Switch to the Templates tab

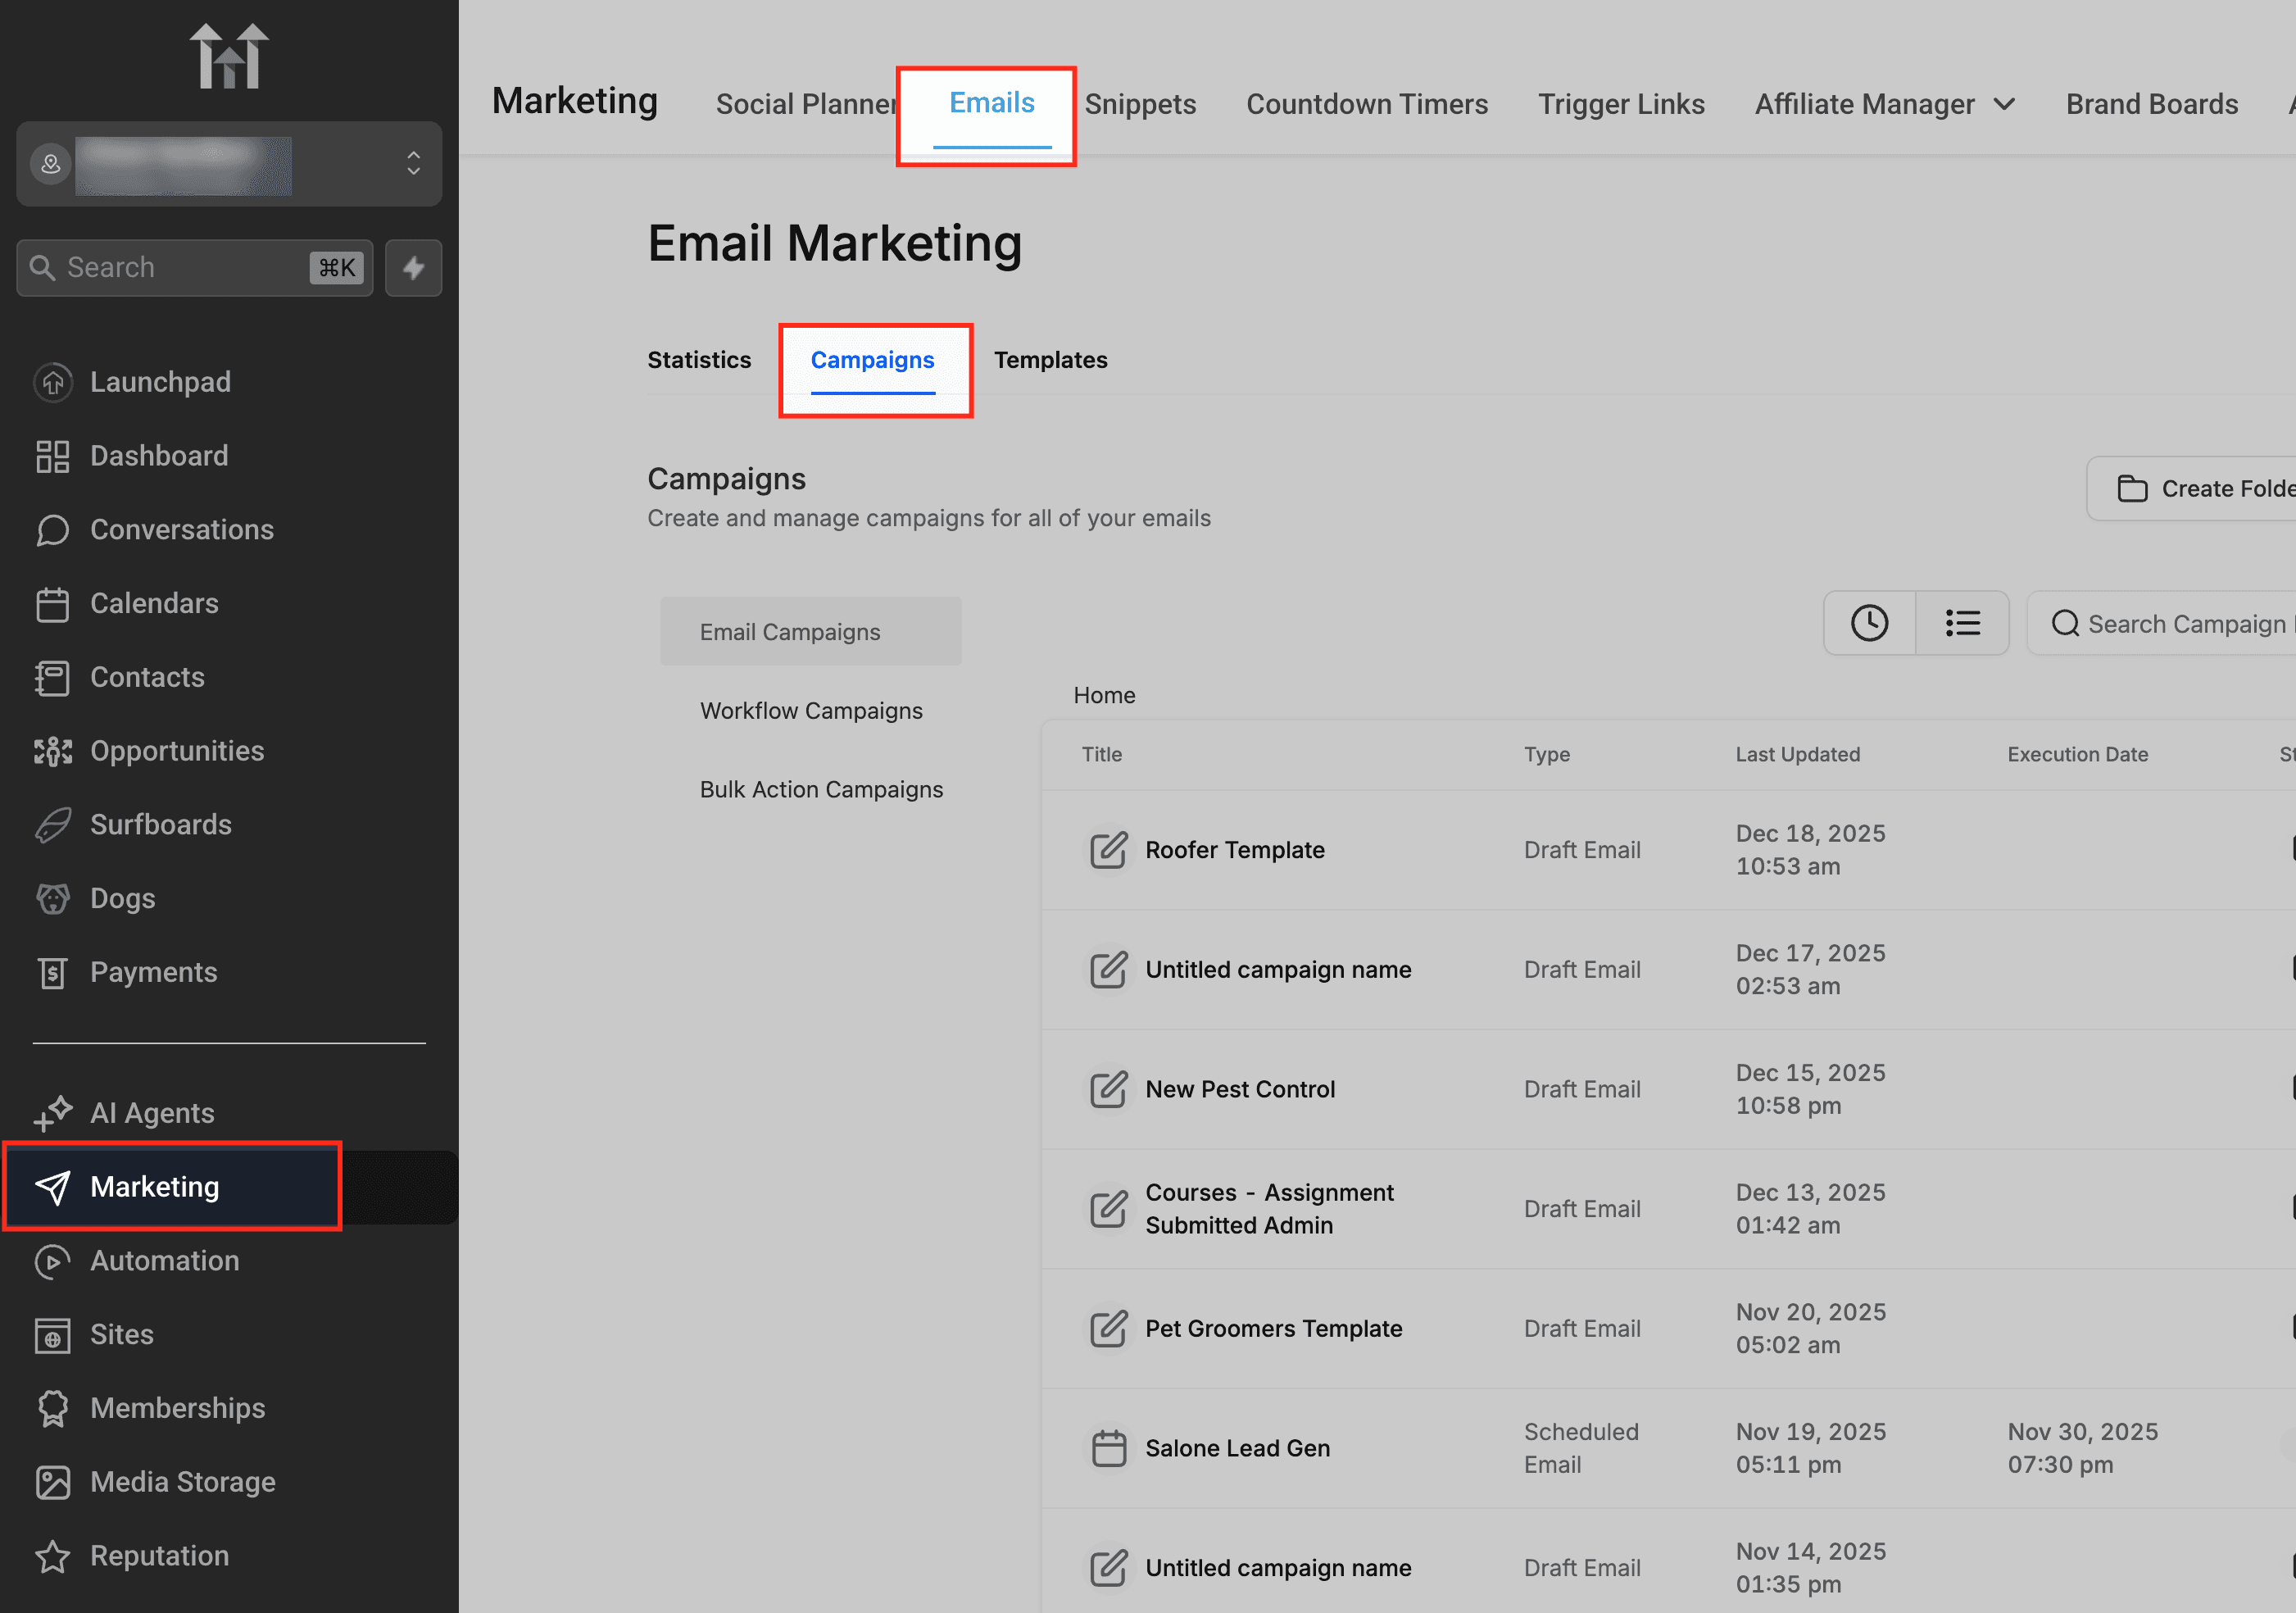[1051, 359]
